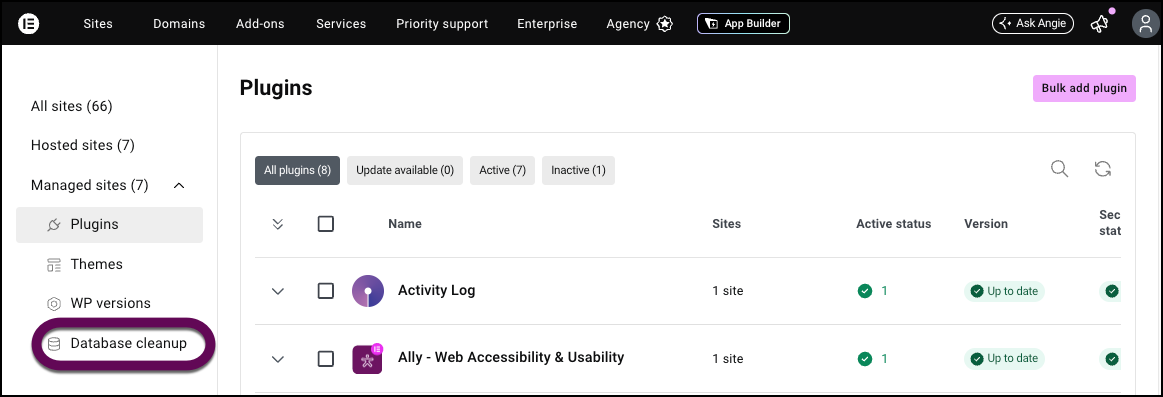Click the Name column header
The height and width of the screenshot is (397, 1163).
coord(405,223)
